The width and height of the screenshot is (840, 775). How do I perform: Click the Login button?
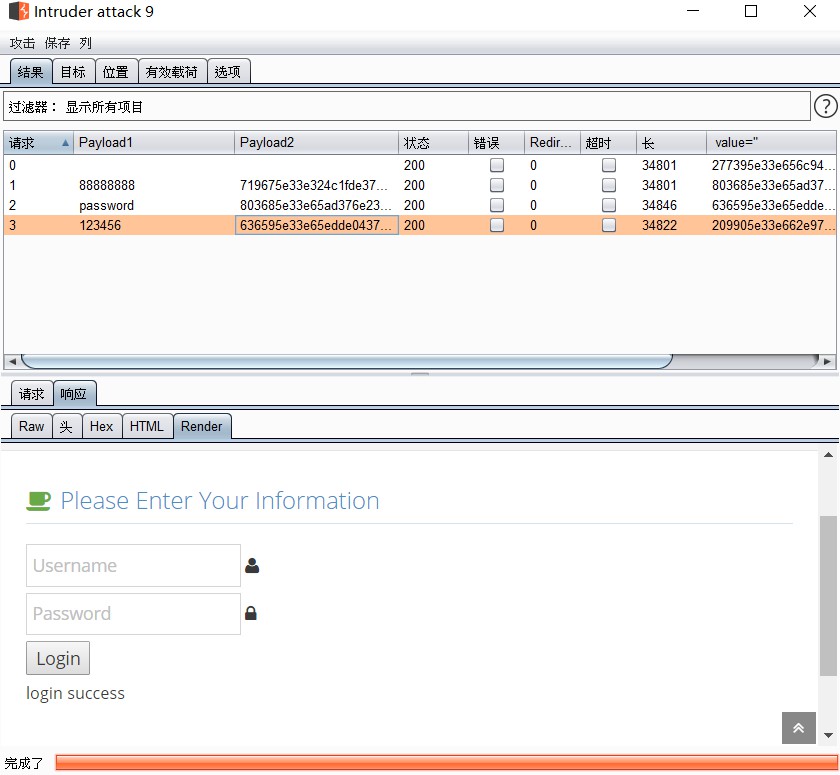click(x=58, y=658)
